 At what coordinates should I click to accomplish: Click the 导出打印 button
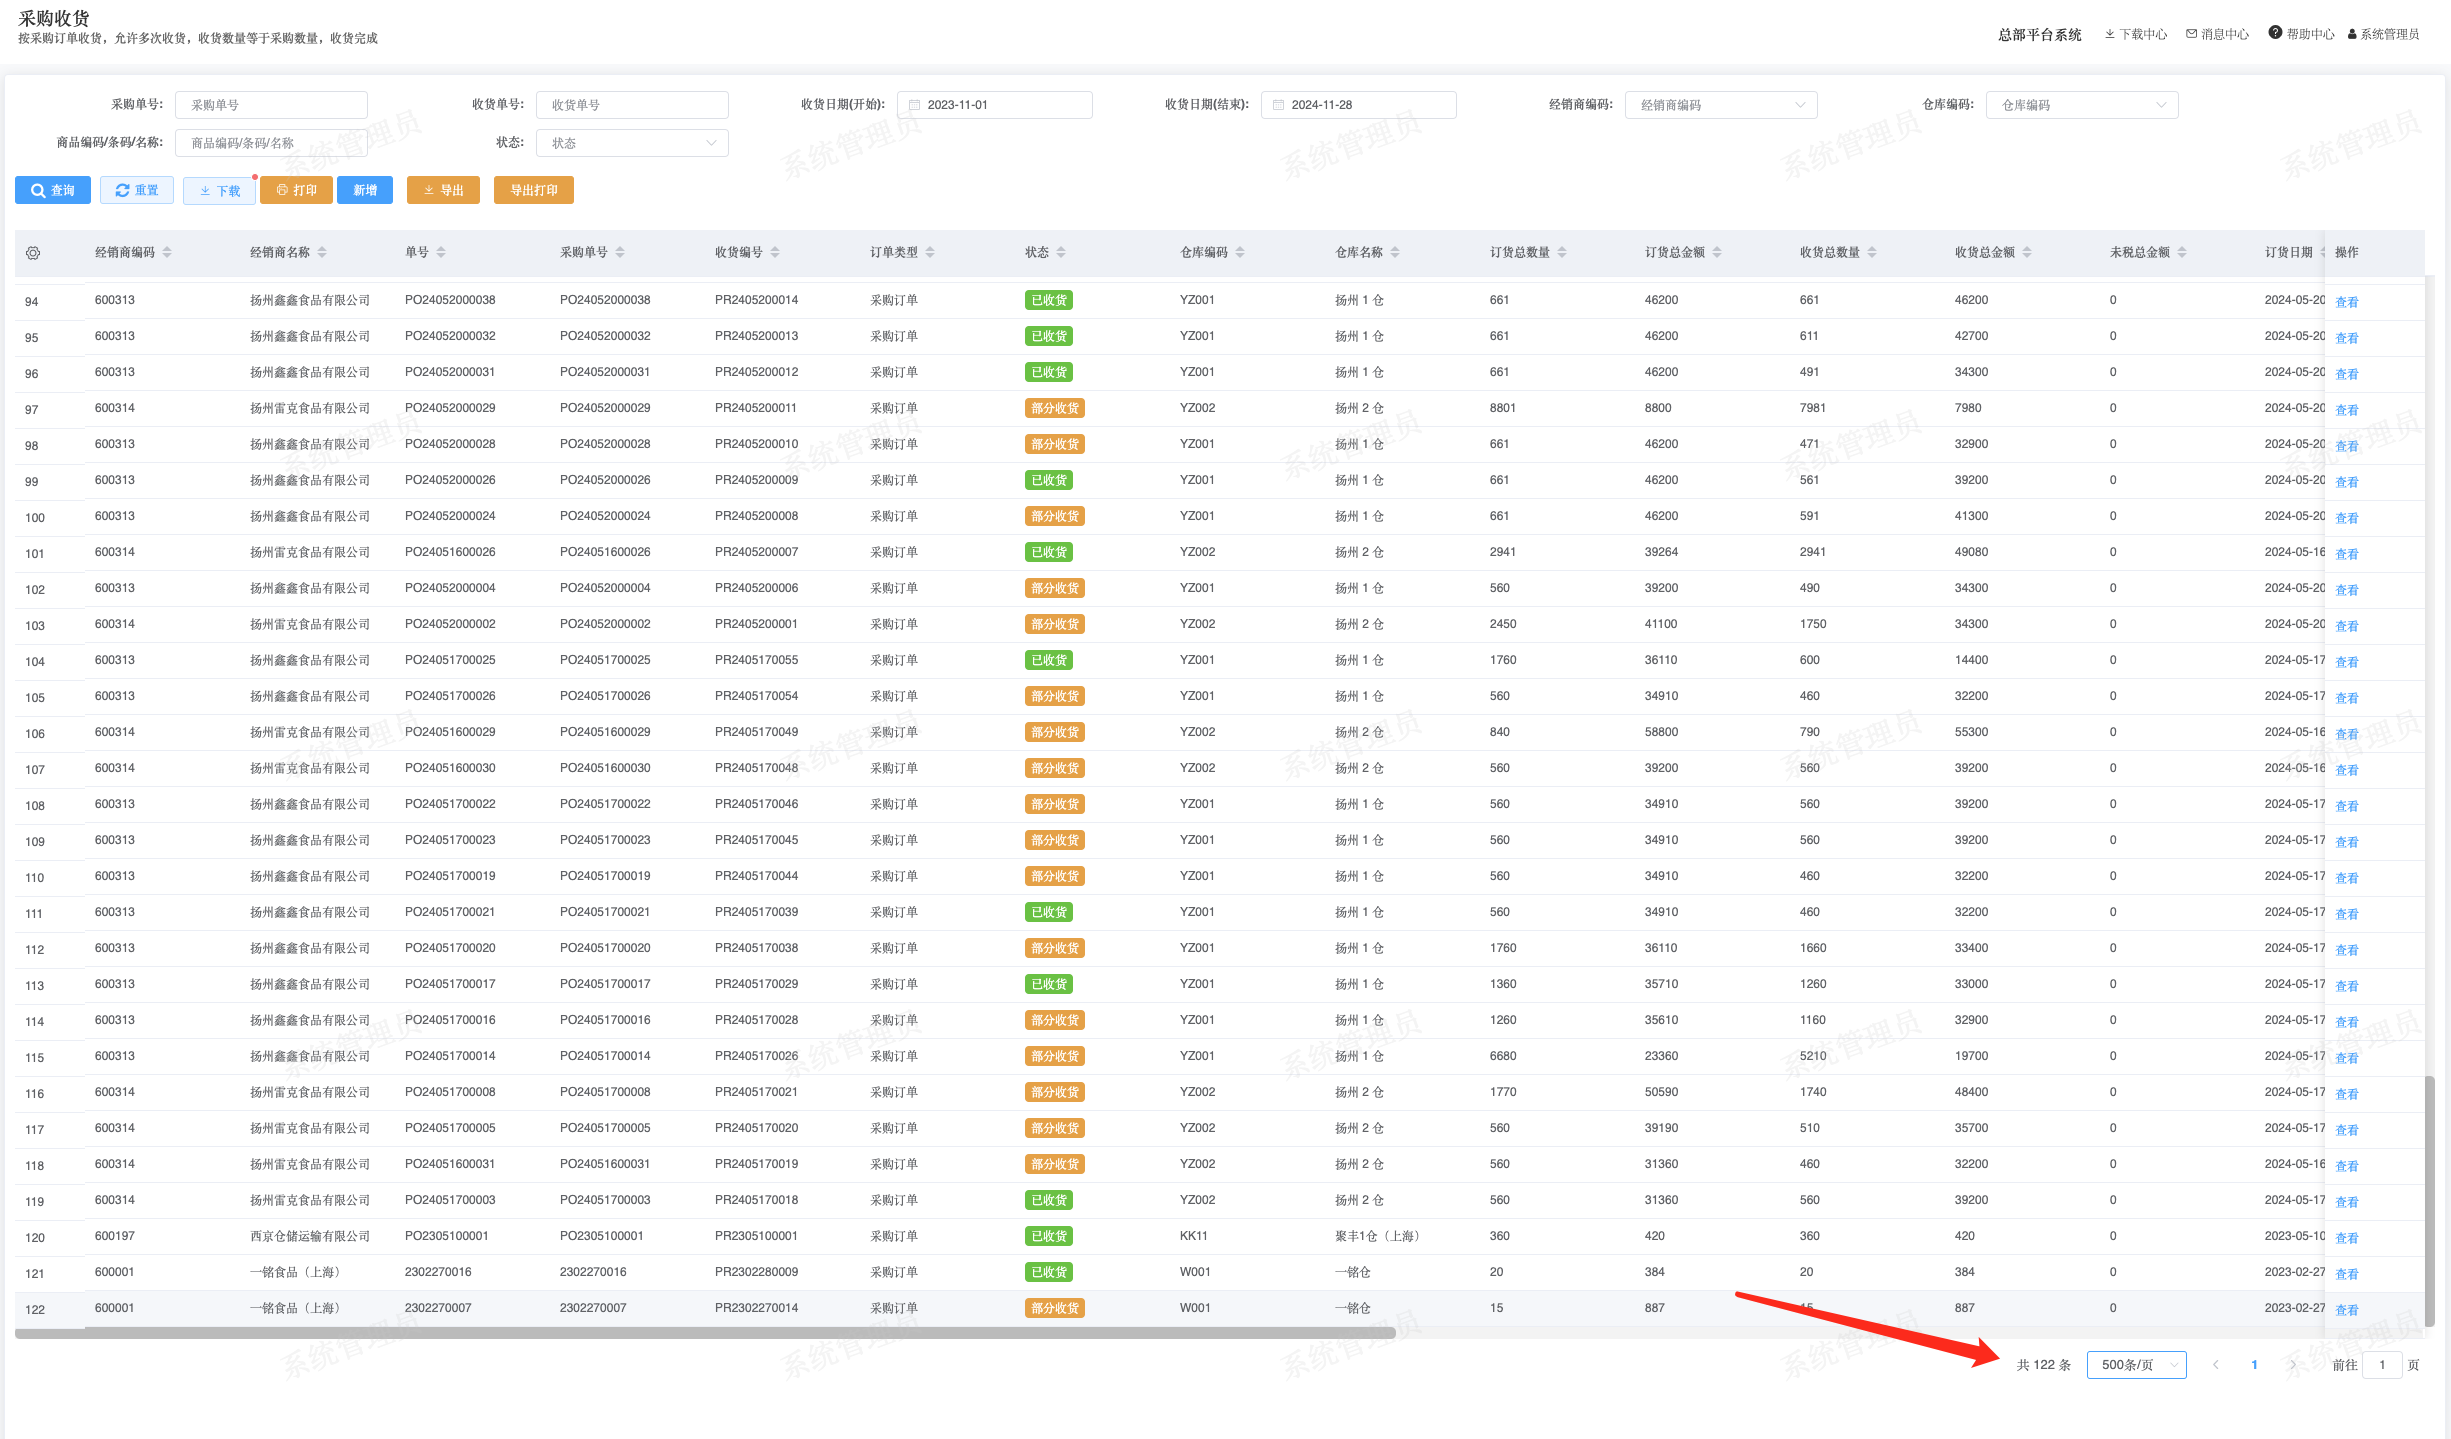(533, 190)
